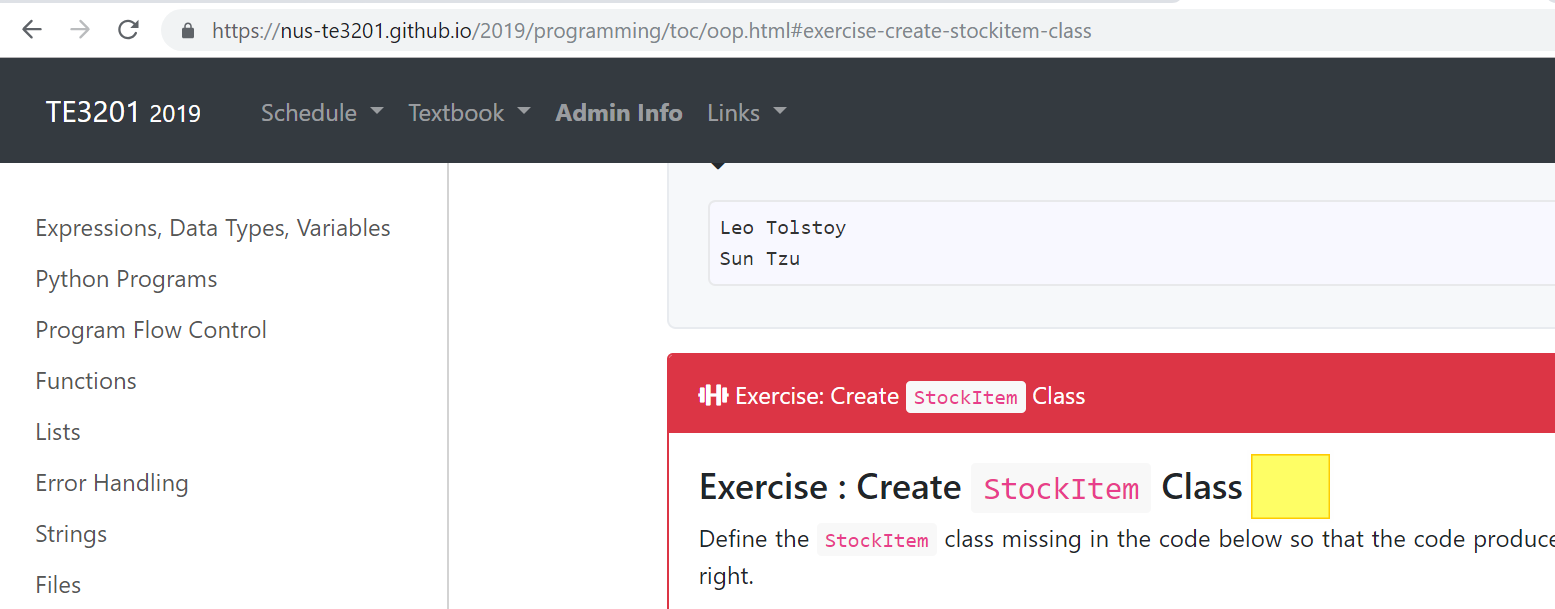Open the Lists chapter
This screenshot has height=609, width=1555.
click(x=58, y=432)
